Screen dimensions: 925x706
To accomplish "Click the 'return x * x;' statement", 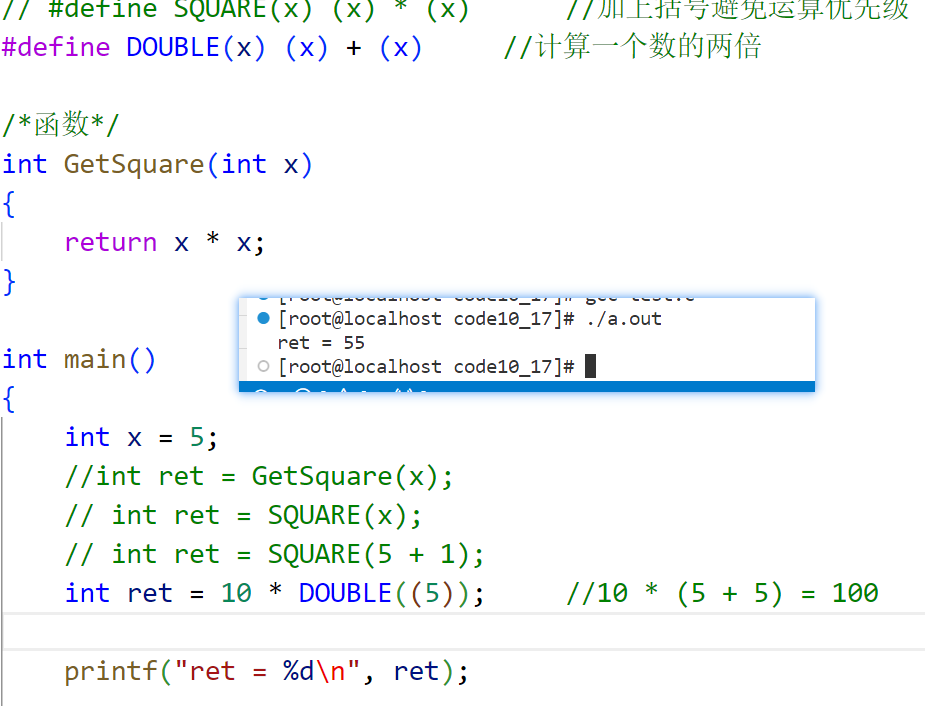I will pos(165,242).
